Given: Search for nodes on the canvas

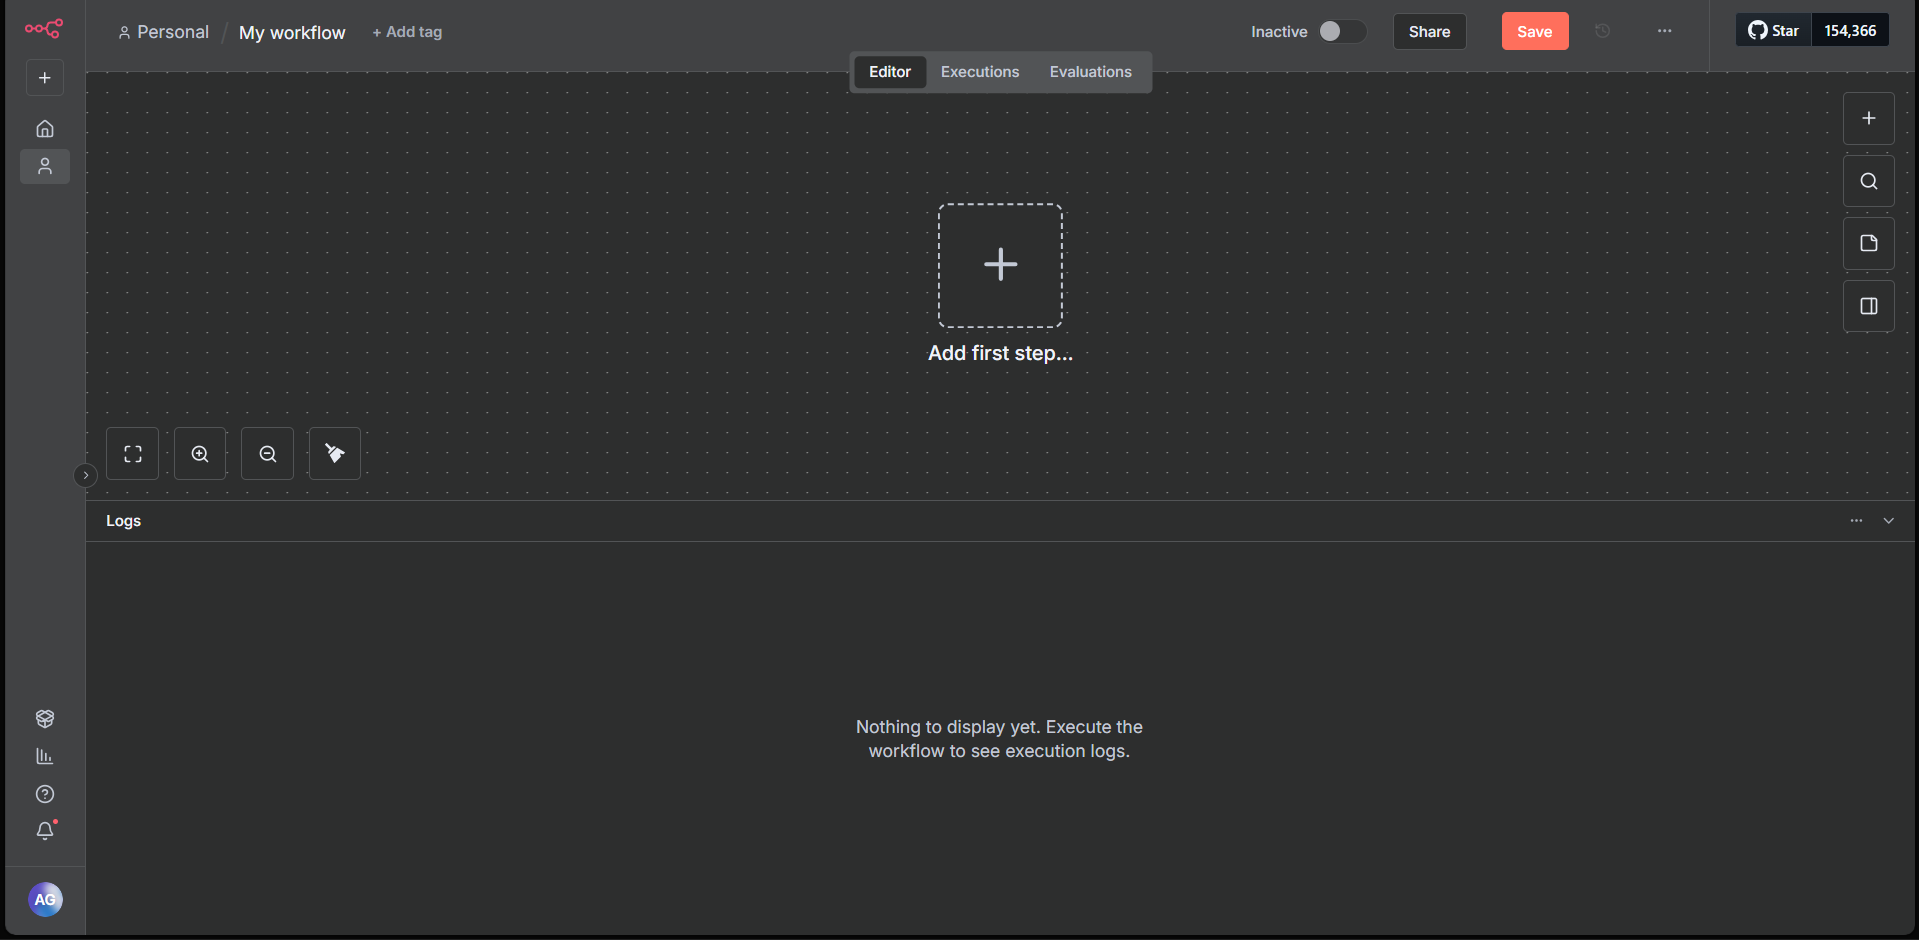Looking at the screenshot, I should coord(1867,181).
